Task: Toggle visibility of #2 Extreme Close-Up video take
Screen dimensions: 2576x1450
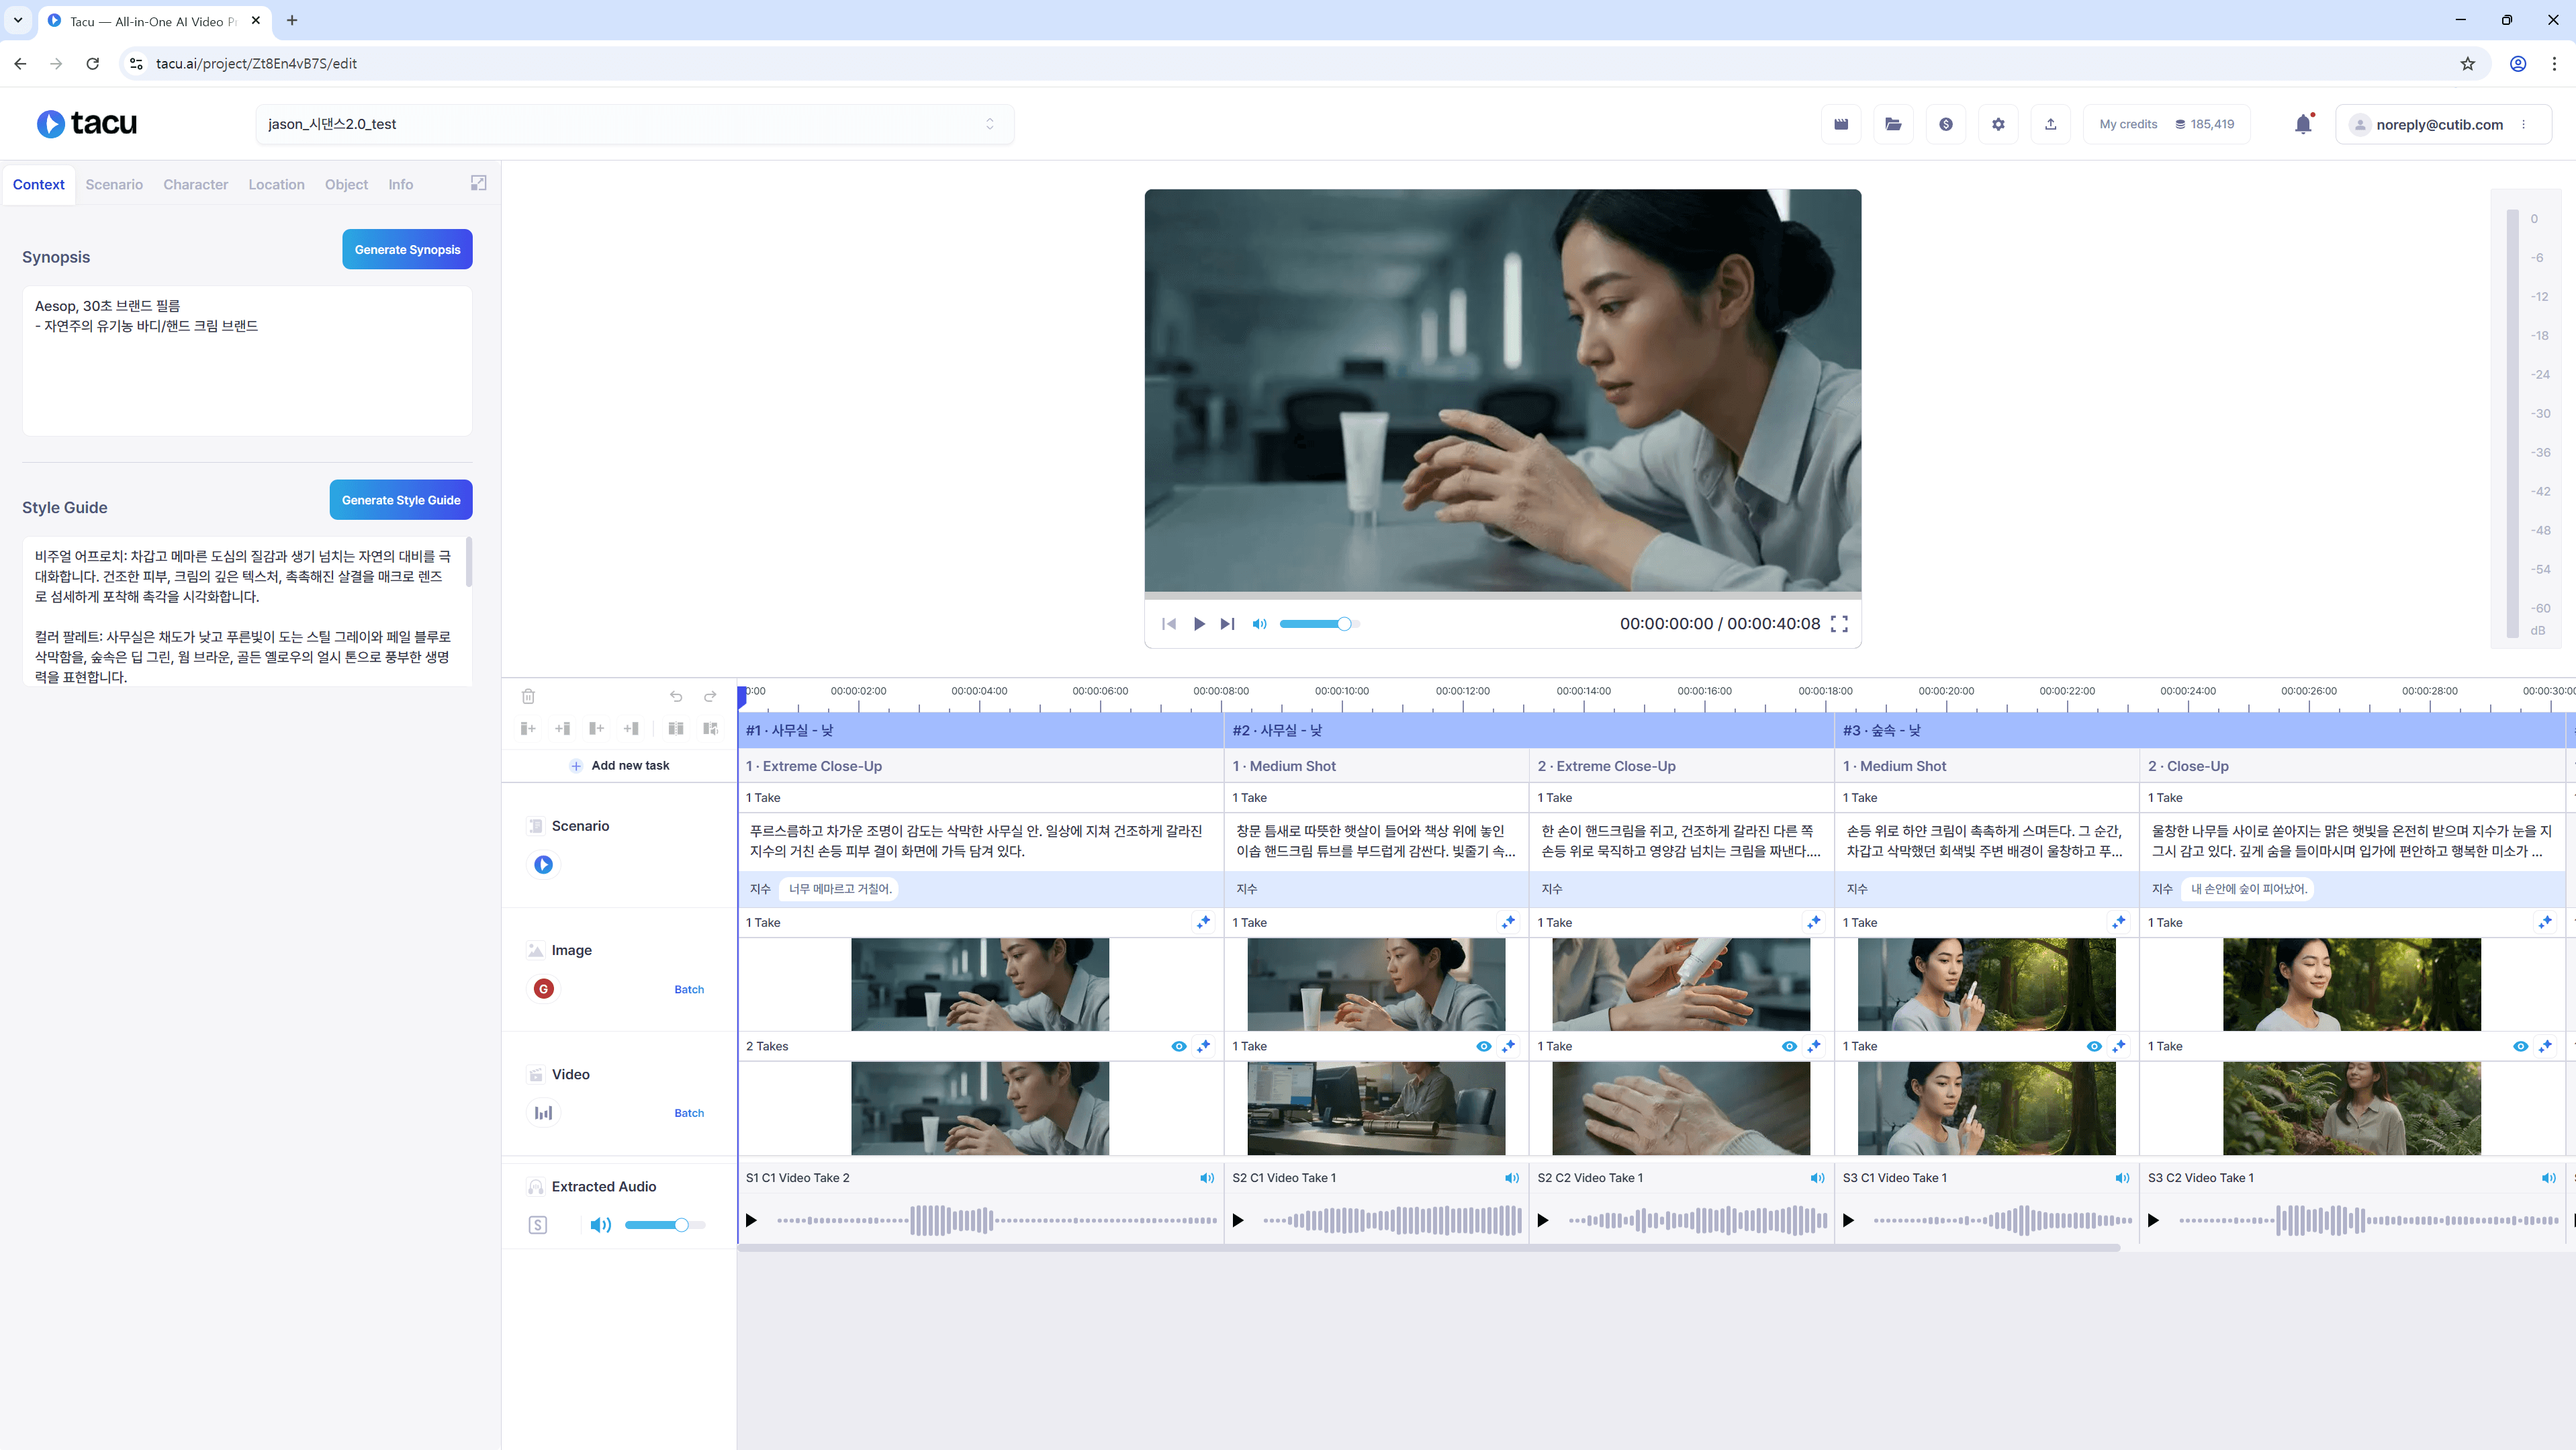Action: pos(1789,1046)
